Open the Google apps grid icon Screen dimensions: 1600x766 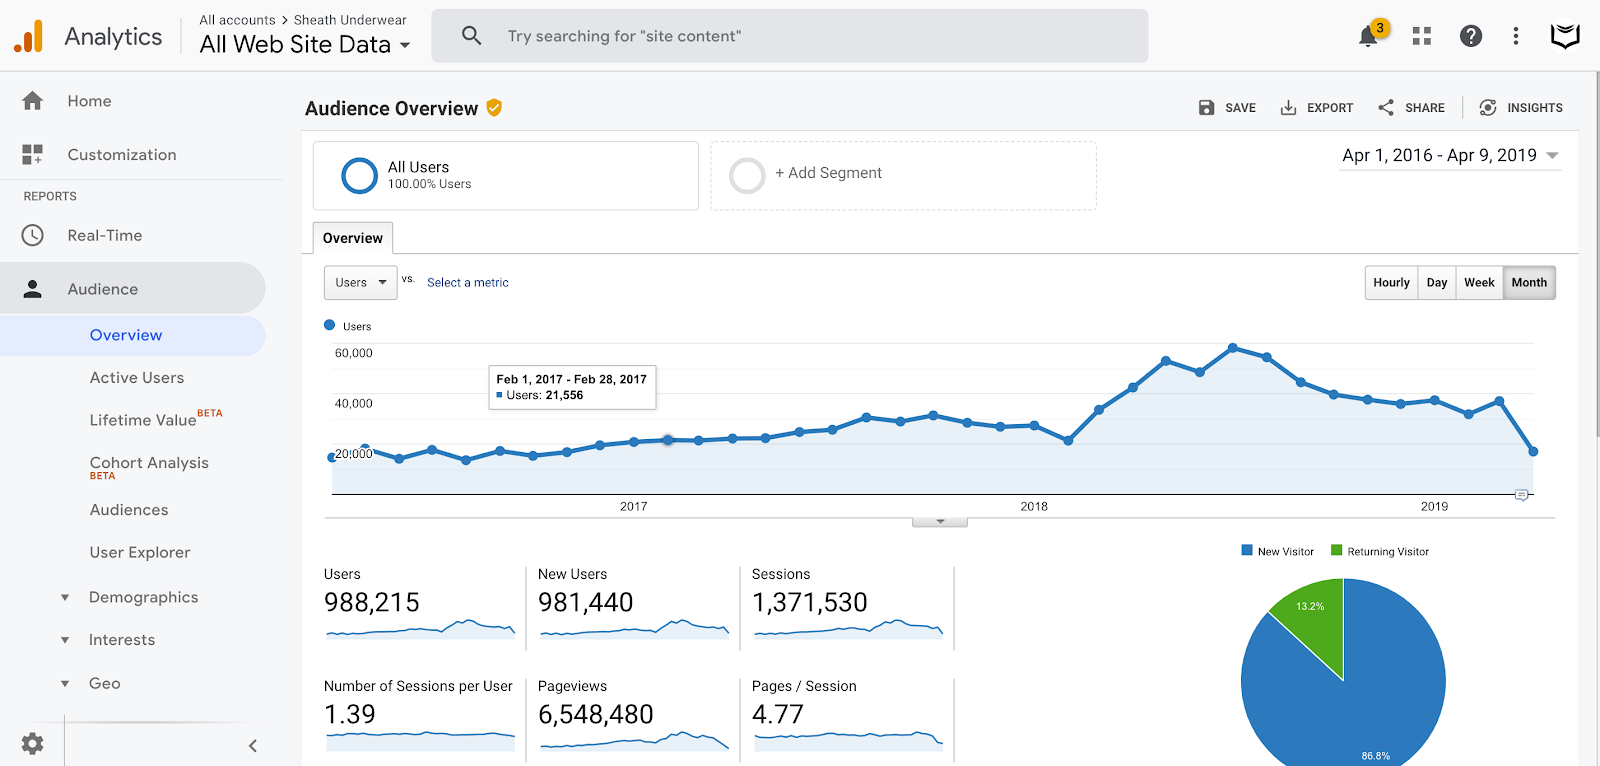[x=1421, y=36]
